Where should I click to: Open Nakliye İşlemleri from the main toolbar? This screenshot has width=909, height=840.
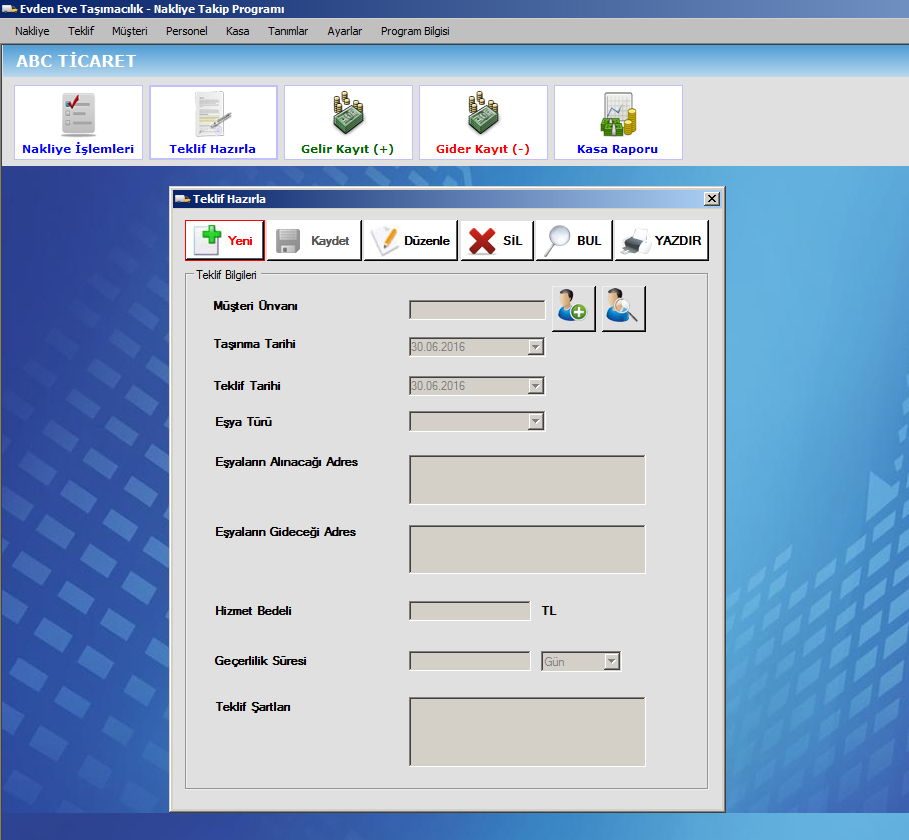point(78,122)
